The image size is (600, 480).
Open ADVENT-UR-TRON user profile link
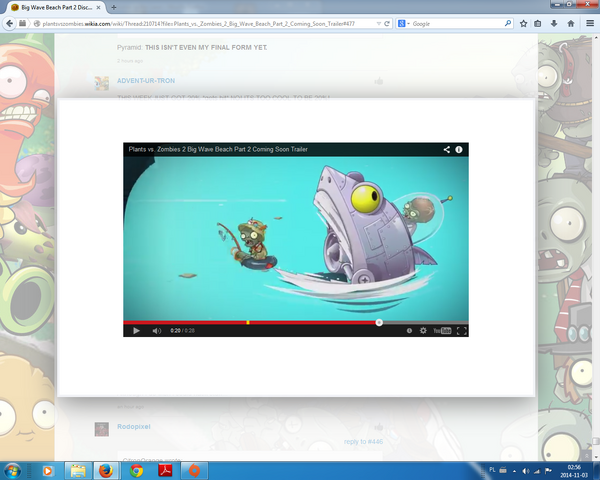[x=146, y=81]
